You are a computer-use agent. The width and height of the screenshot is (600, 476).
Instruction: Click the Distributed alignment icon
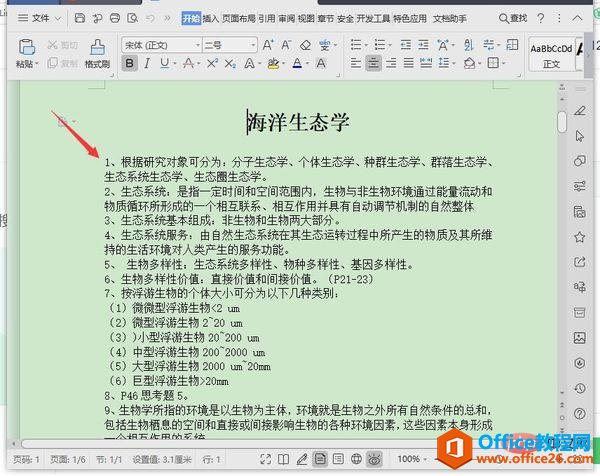[x=426, y=63]
